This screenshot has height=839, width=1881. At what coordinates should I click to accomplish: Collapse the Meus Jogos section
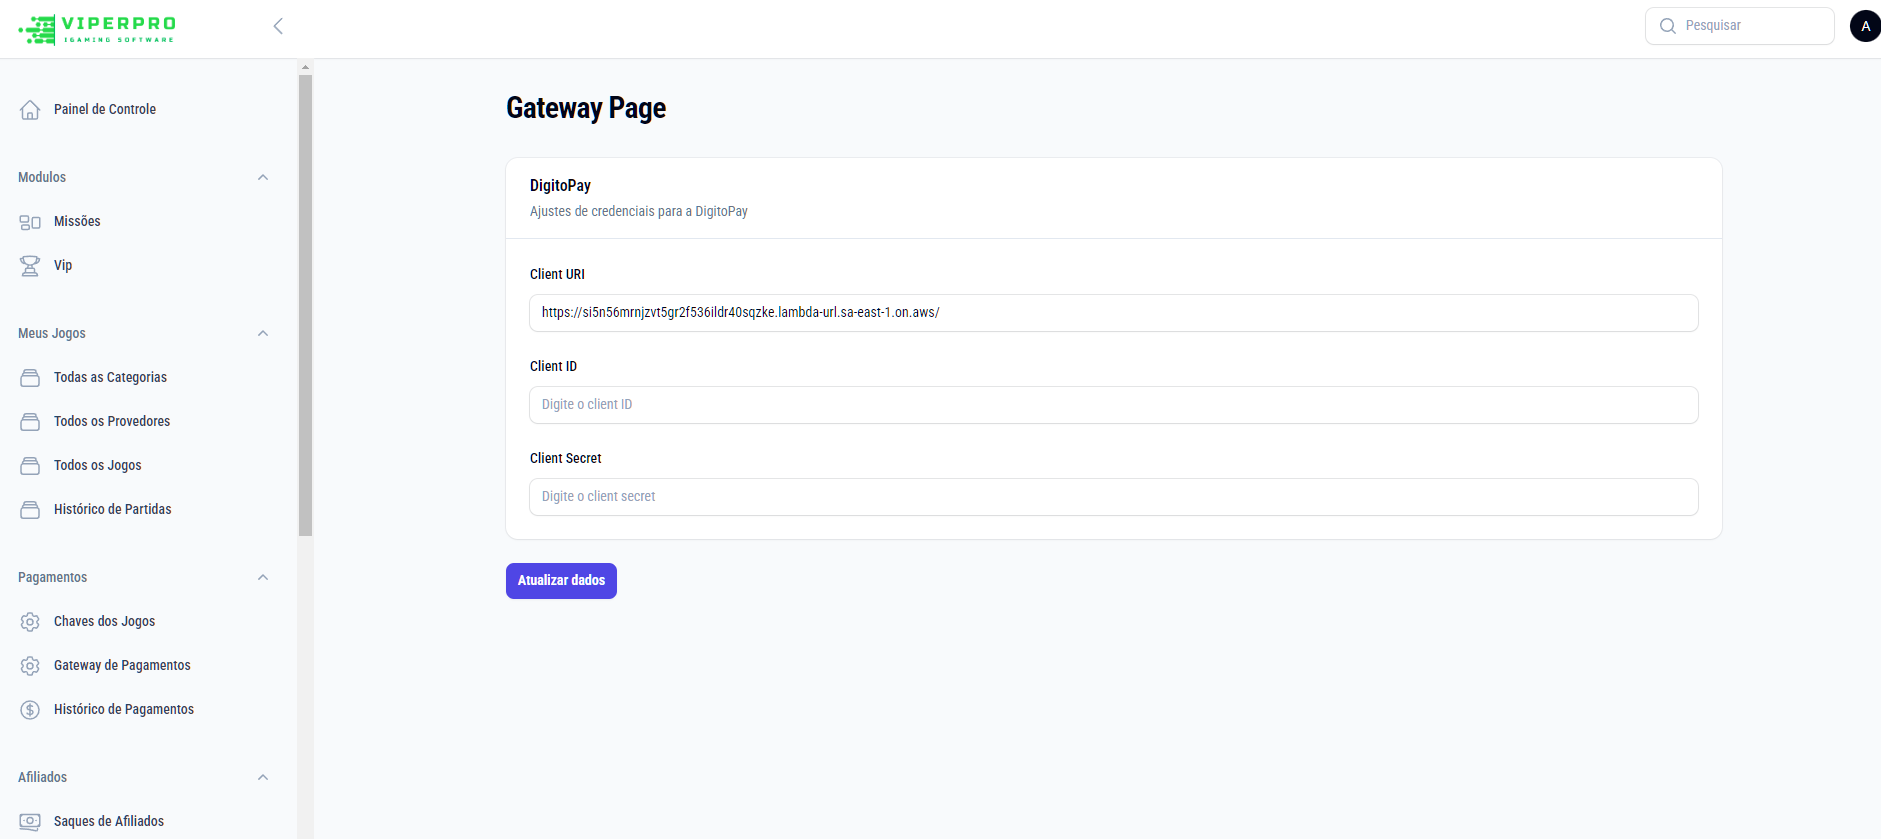(x=263, y=334)
